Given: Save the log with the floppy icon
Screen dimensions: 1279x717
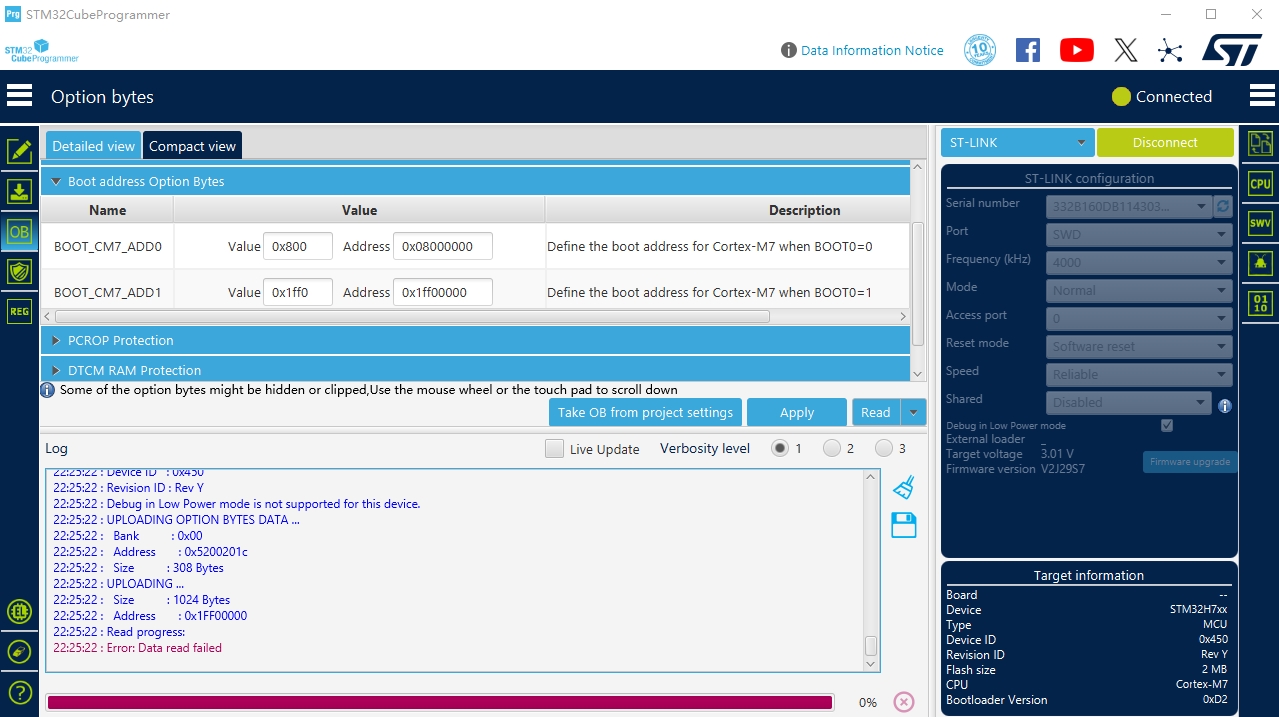Looking at the screenshot, I should (904, 525).
